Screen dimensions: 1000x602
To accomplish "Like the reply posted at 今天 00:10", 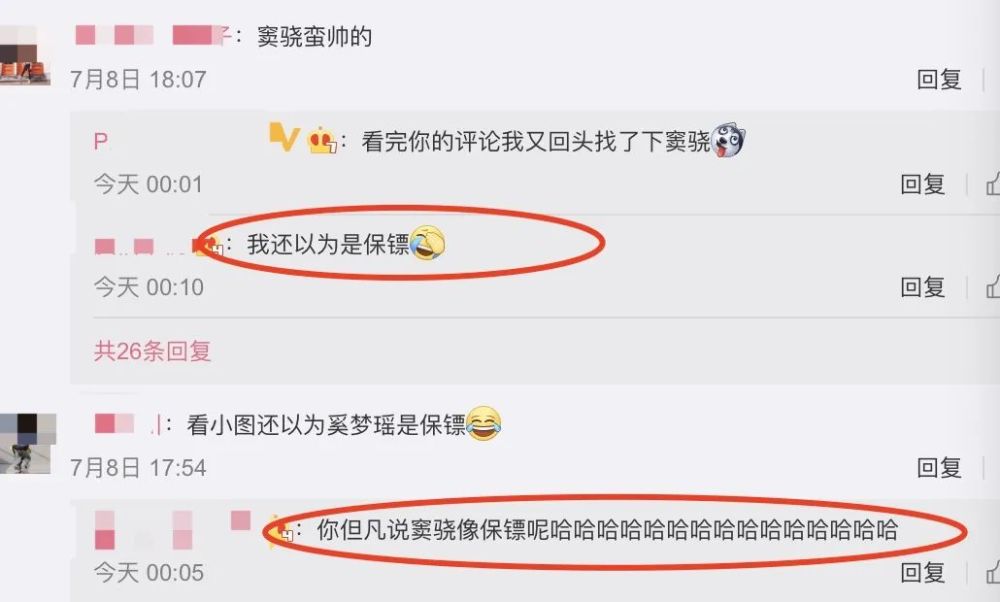I will [x=992, y=287].
